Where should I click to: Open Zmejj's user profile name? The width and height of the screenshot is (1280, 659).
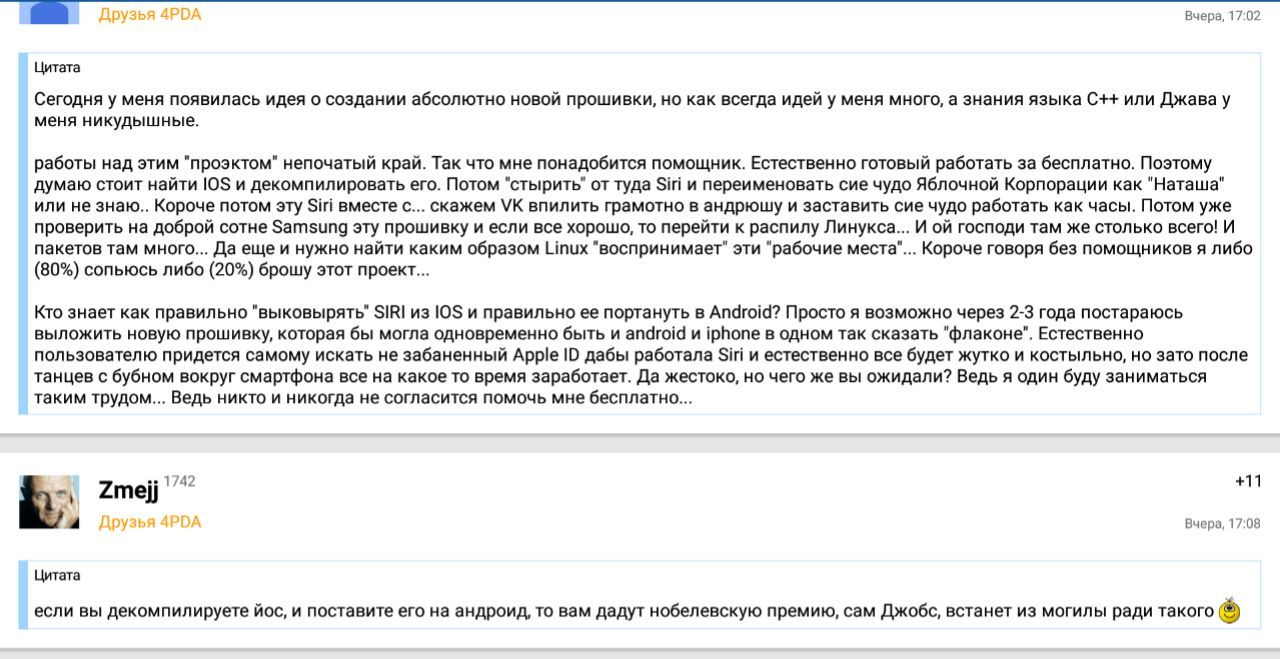coord(129,490)
